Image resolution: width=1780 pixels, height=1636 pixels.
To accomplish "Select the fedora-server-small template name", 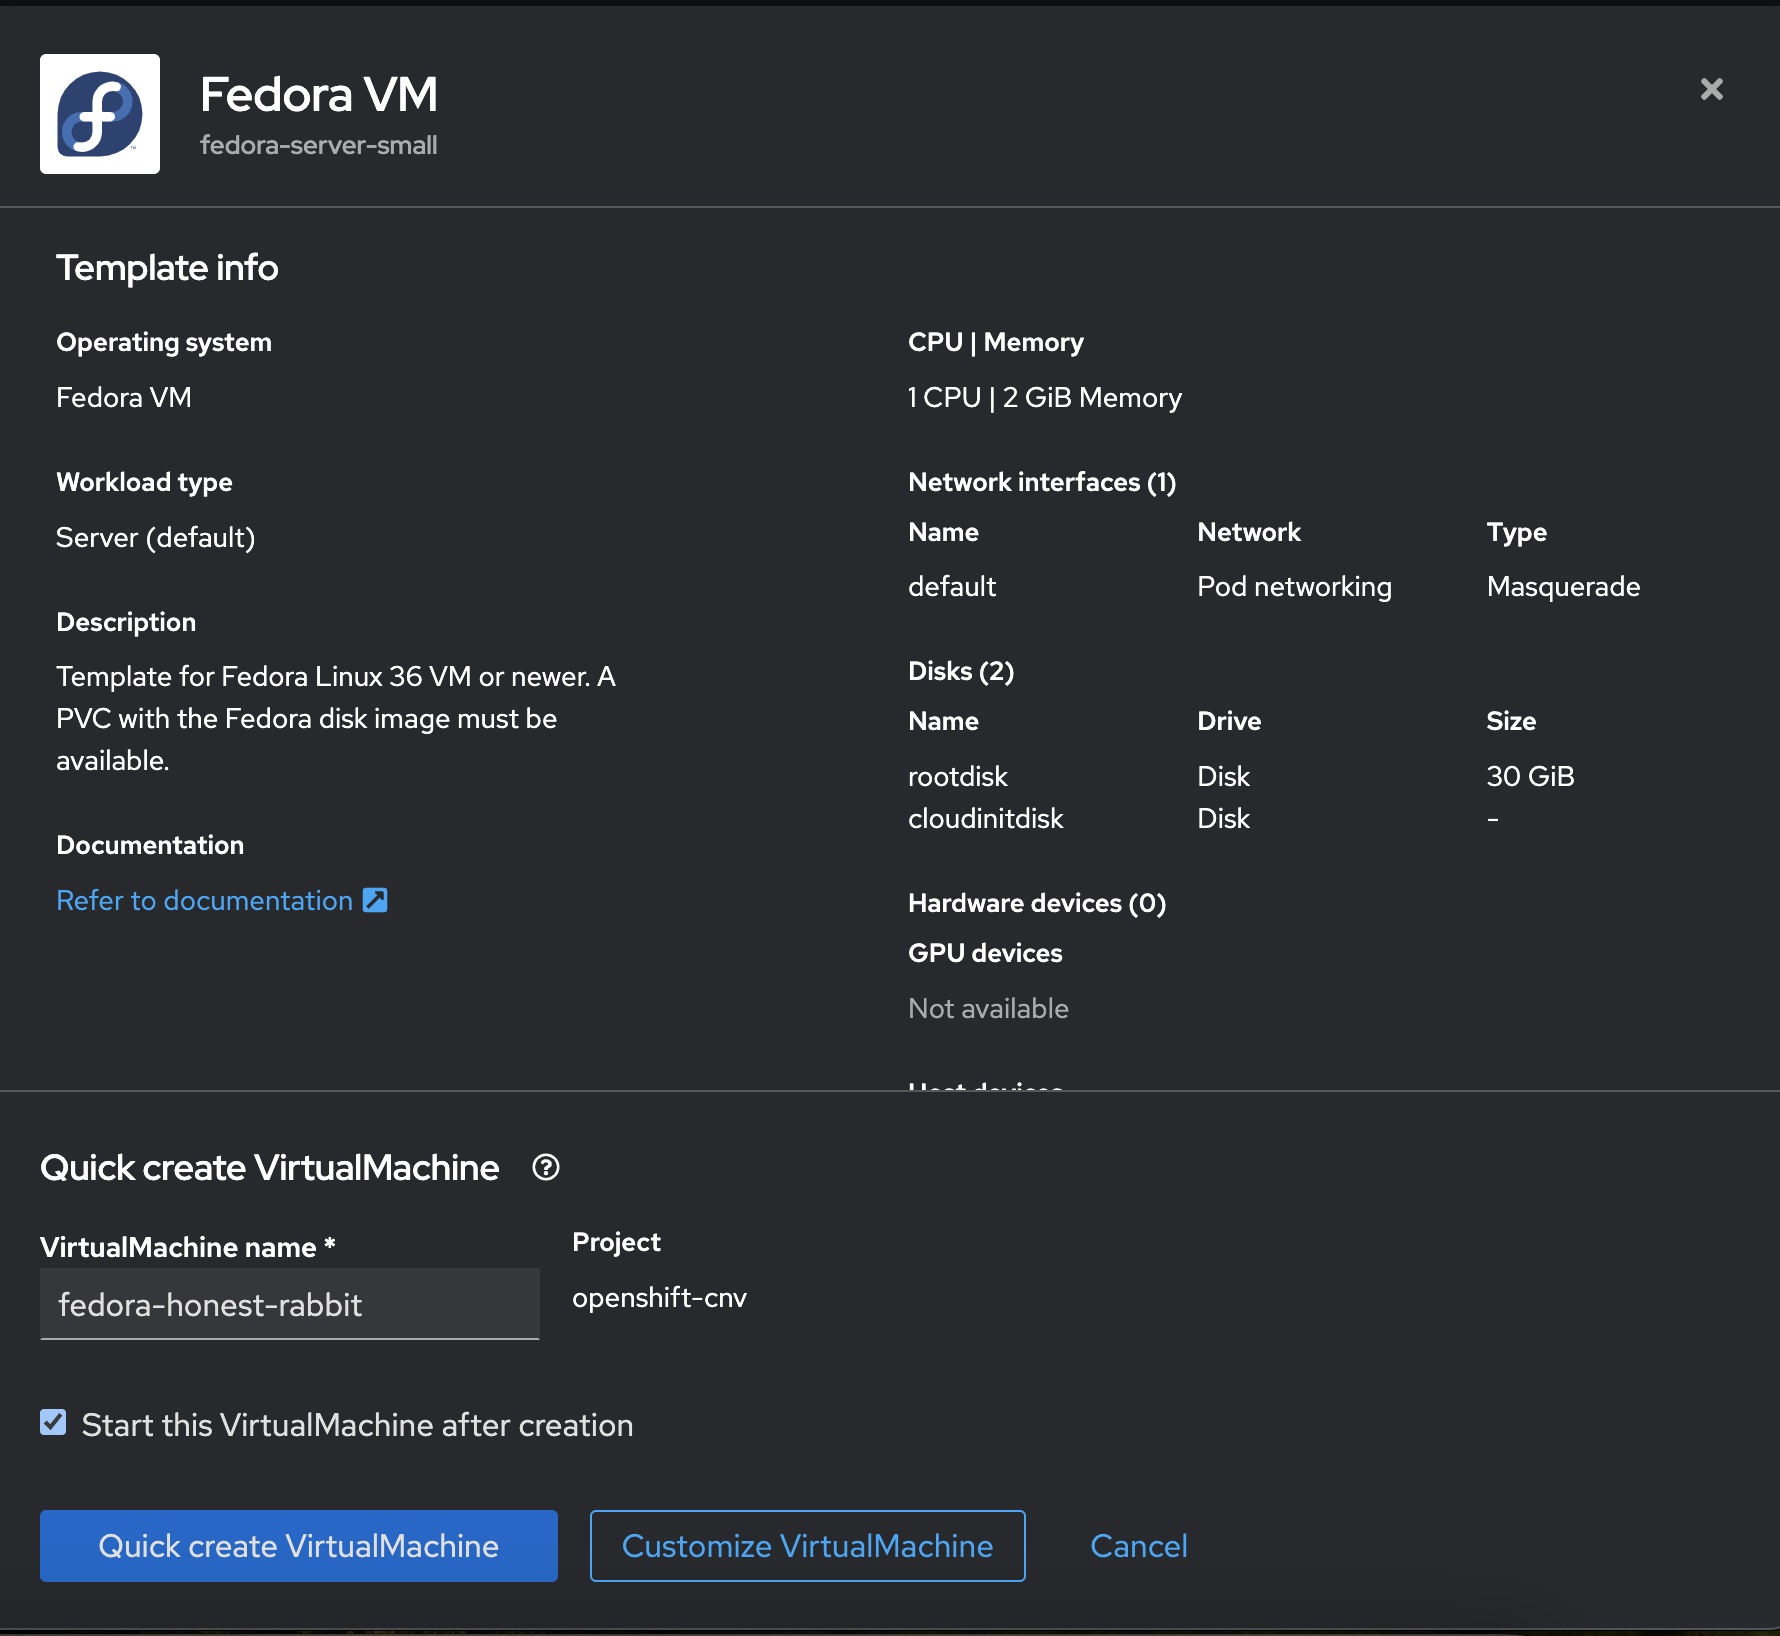I will coord(319,145).
